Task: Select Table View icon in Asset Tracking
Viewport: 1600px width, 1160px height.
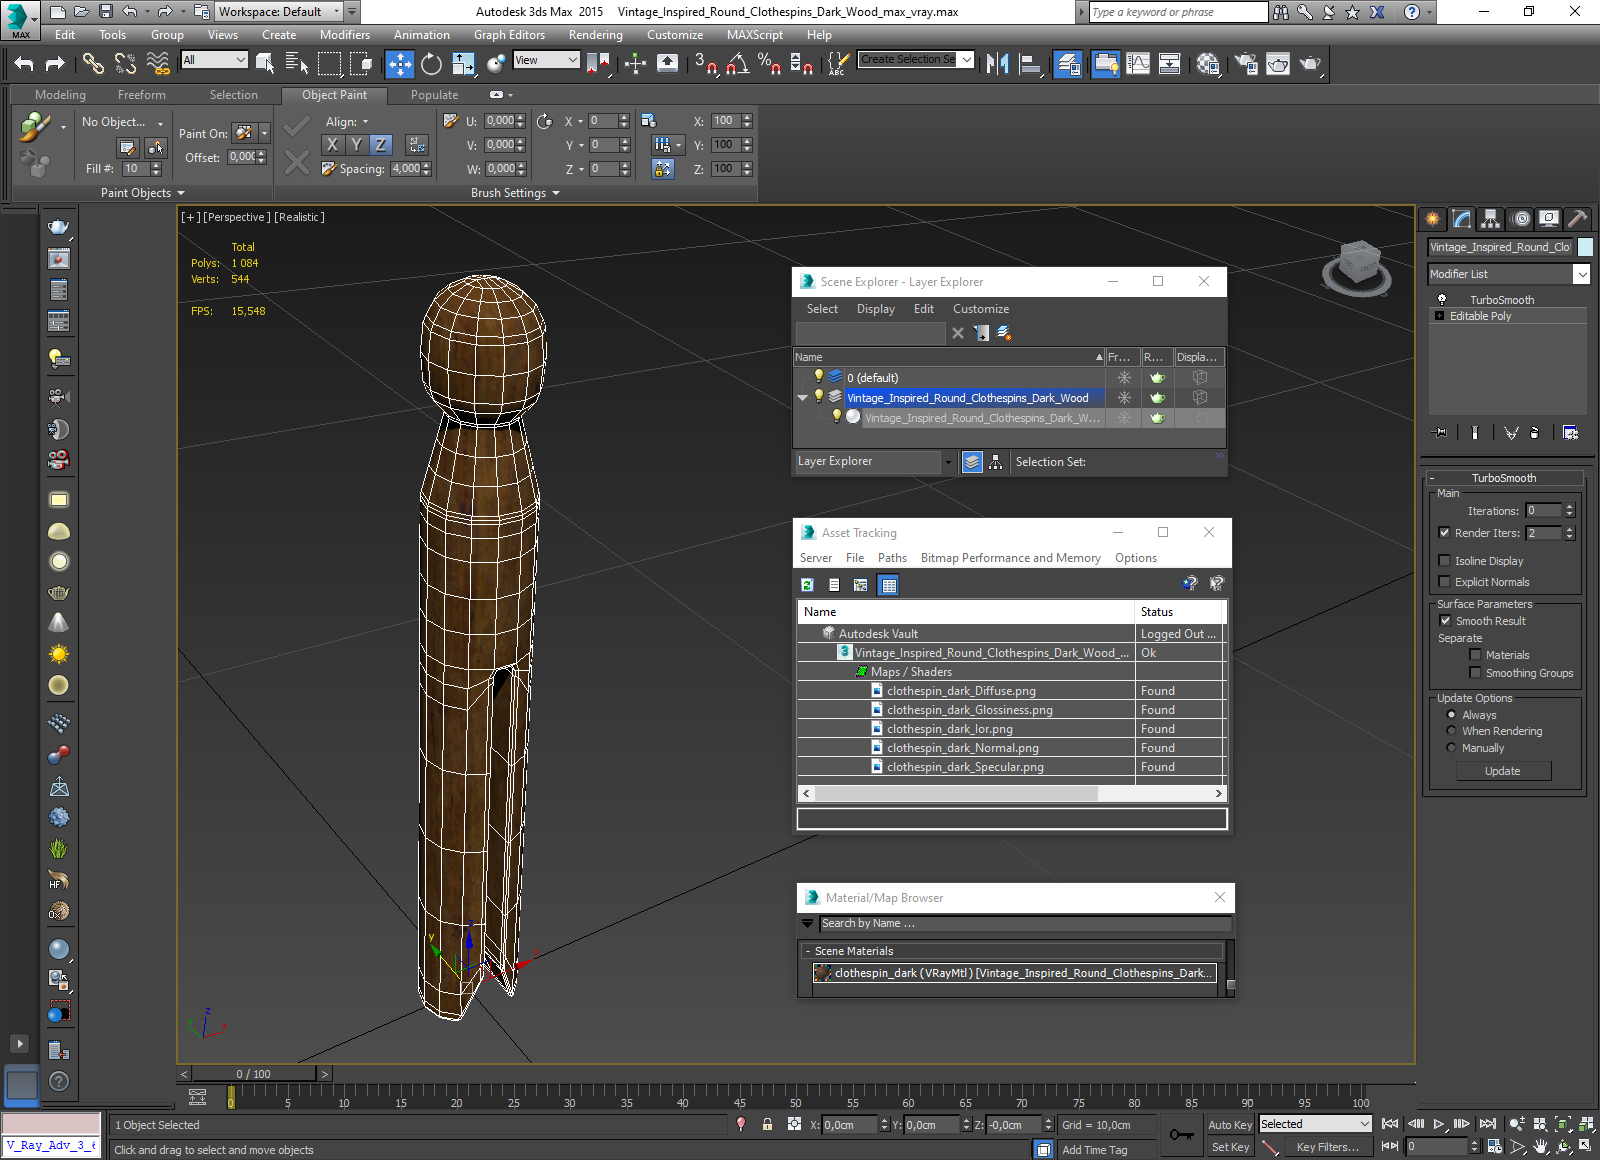Action: 888,585
